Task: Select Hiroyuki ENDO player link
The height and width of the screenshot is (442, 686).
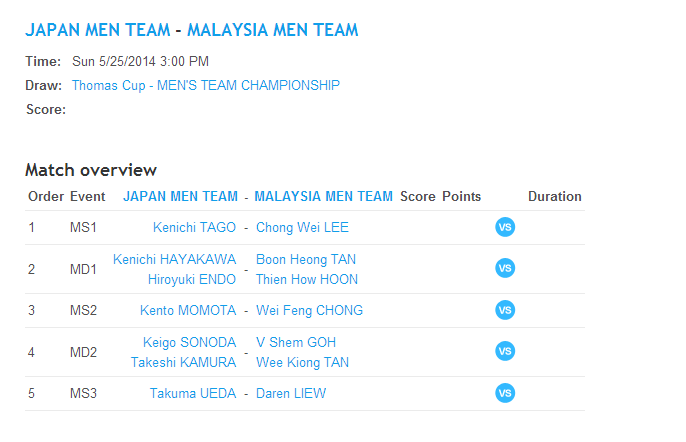Action: click(x=192, y=279)
